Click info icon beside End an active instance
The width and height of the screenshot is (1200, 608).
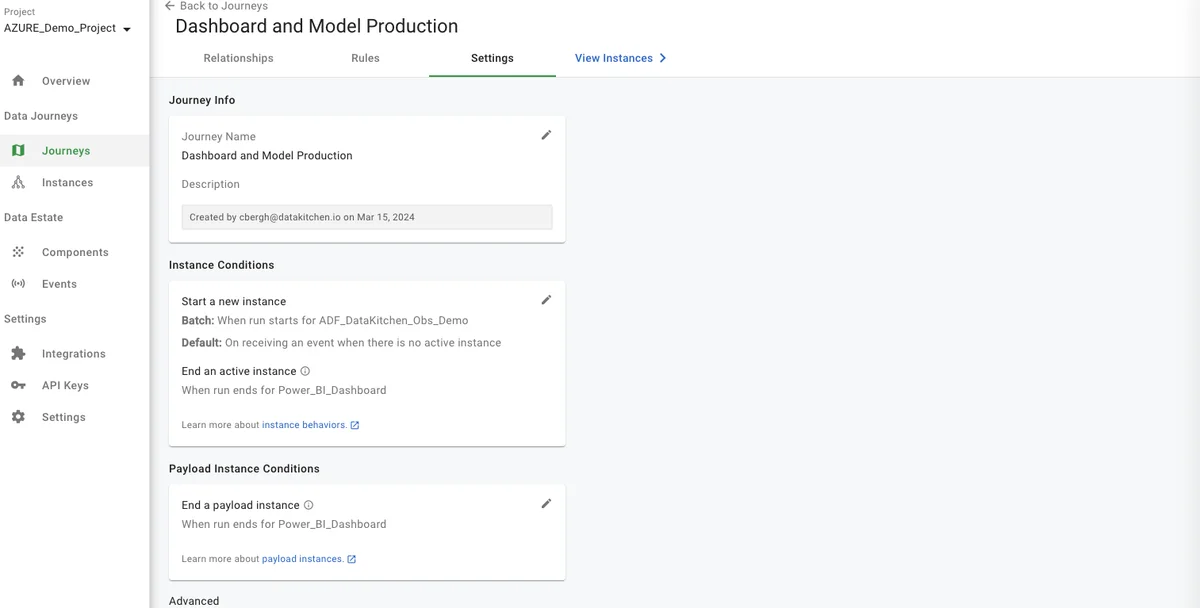305,371
